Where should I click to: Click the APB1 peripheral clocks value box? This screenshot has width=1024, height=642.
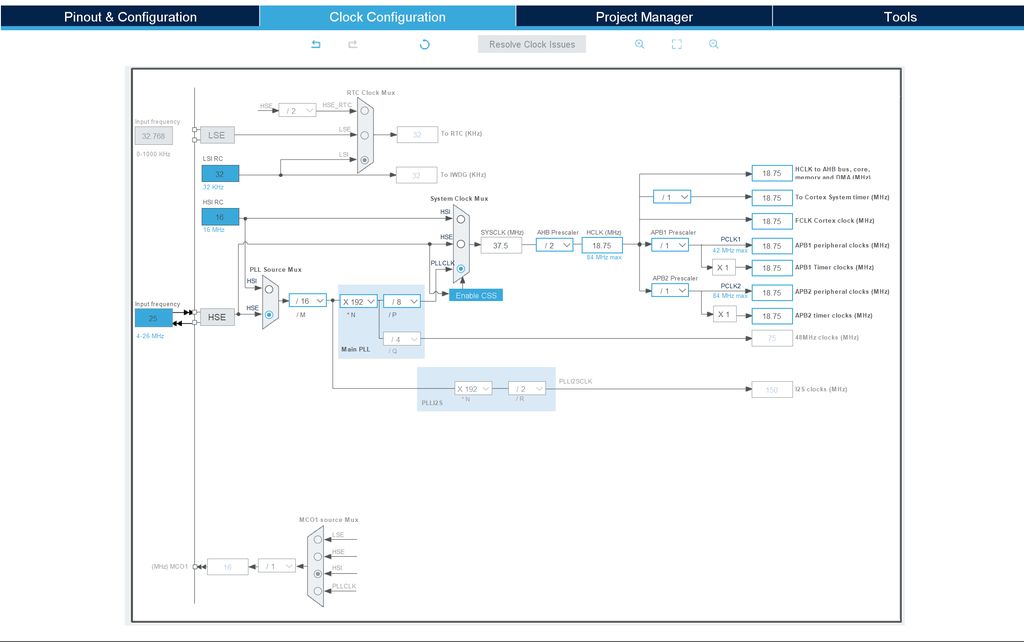772,246
